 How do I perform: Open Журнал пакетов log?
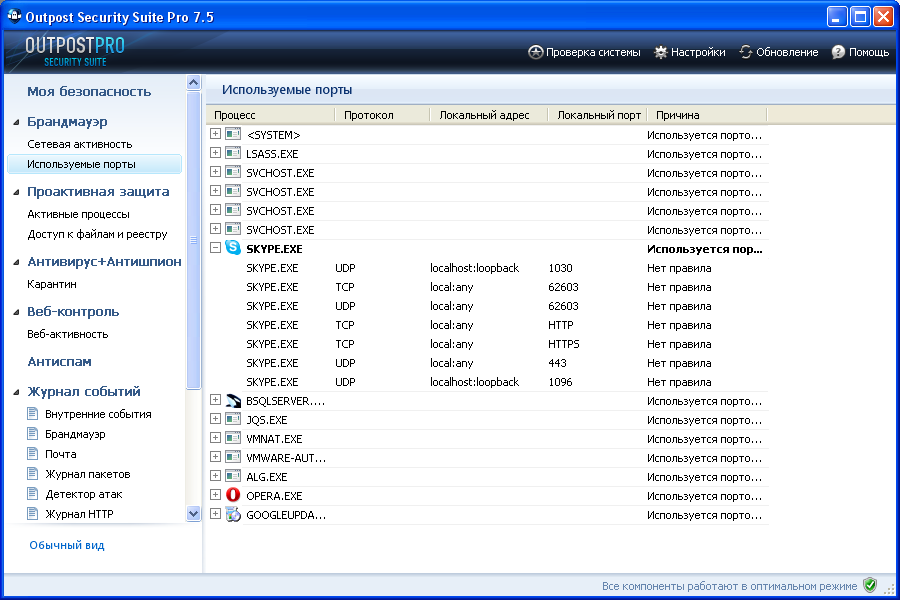click(88, 474)
